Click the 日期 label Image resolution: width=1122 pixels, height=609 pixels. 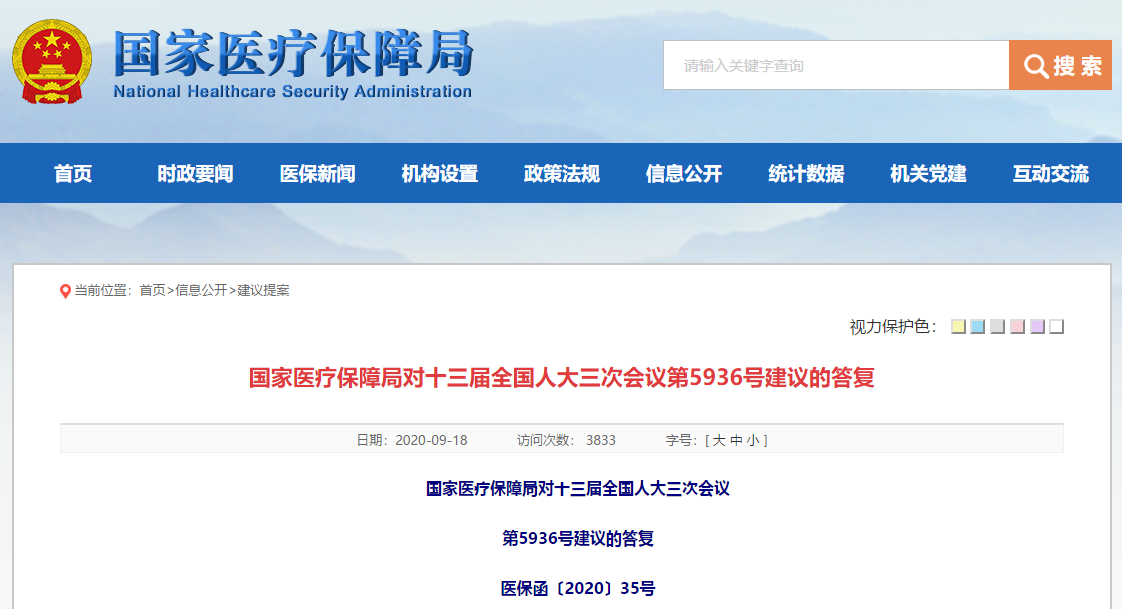tap(371, 440)
